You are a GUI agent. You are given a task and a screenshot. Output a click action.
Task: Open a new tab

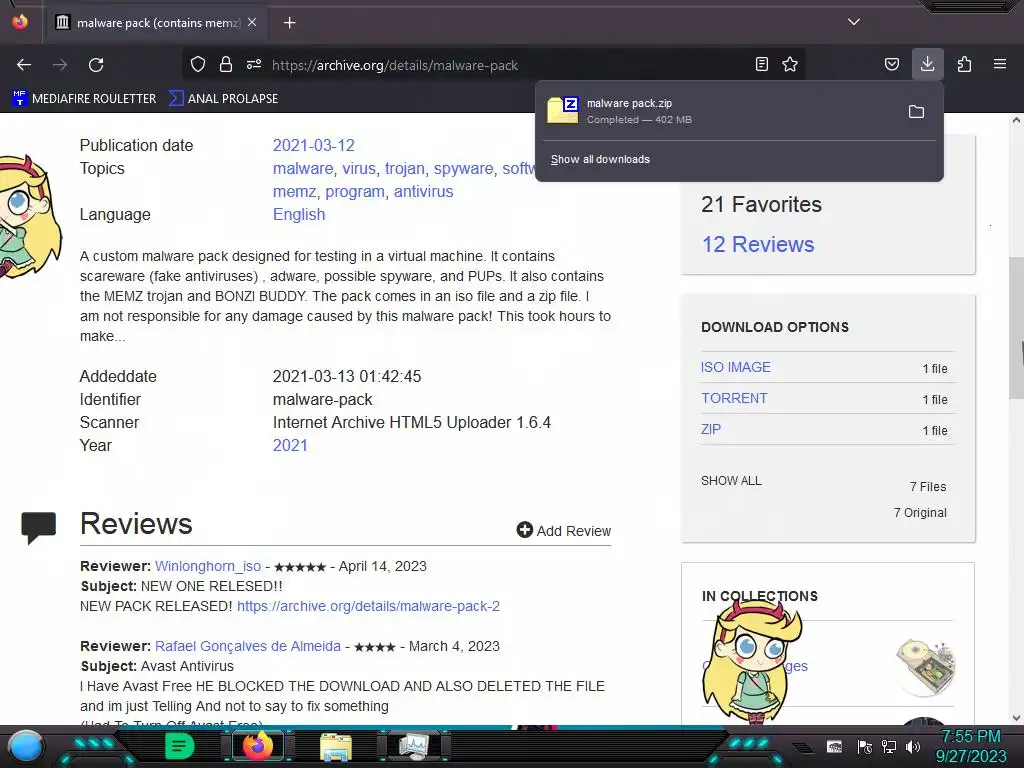tap(289, 23)
